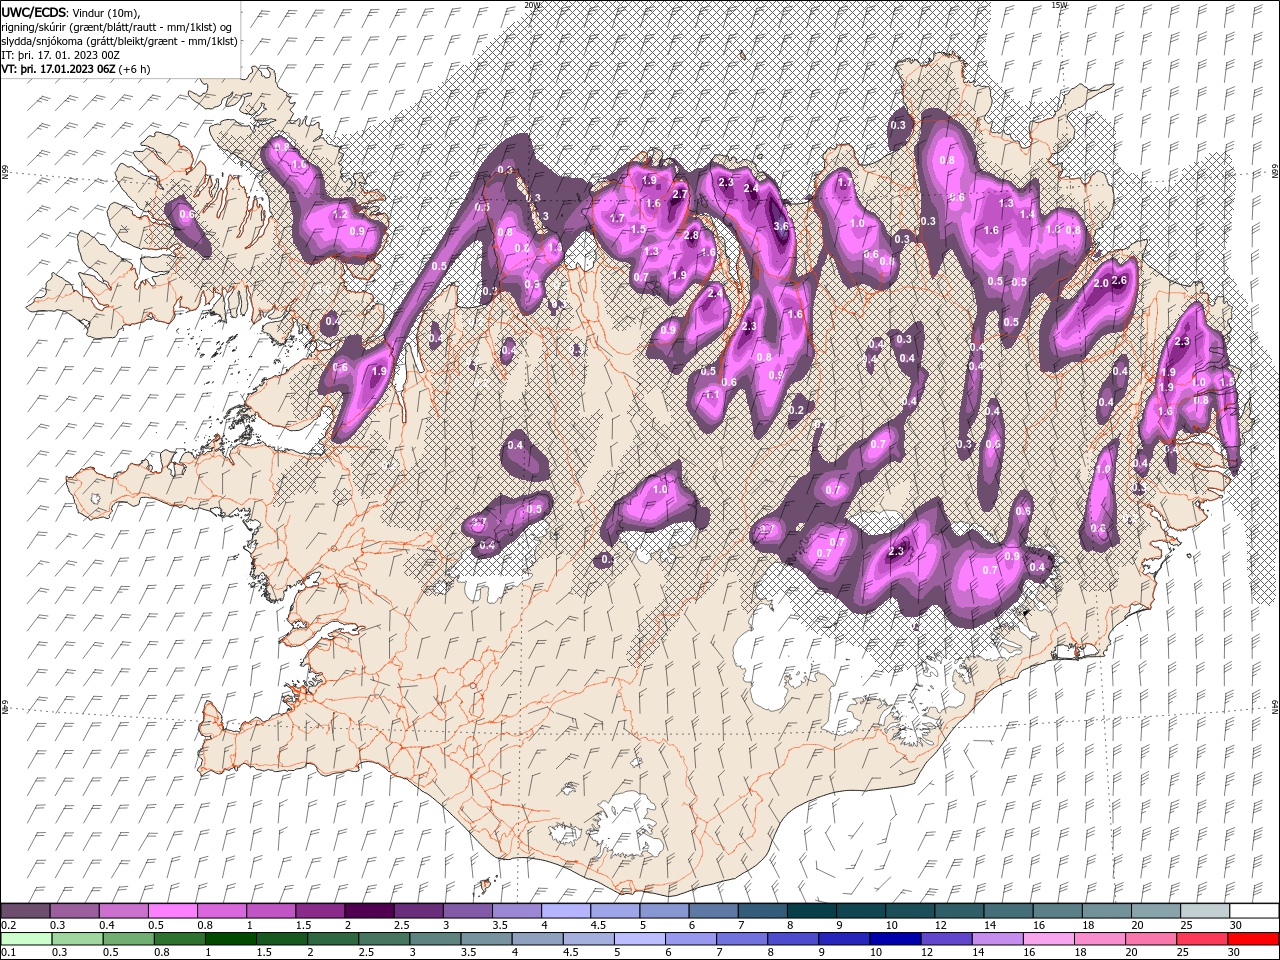The image size is (1280, 960).
Task: Select the pale green bottom-row swatch starting at 0.1
Action: [x=26, y=939]
